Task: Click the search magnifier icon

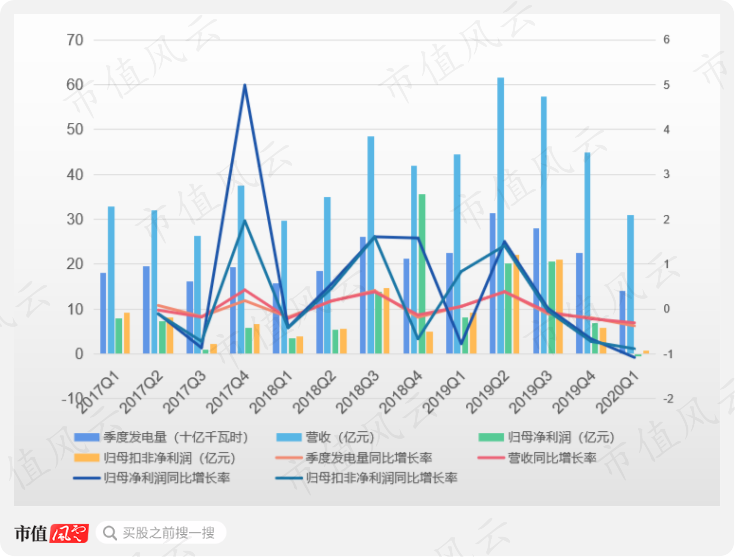Action: coord(110,533)
